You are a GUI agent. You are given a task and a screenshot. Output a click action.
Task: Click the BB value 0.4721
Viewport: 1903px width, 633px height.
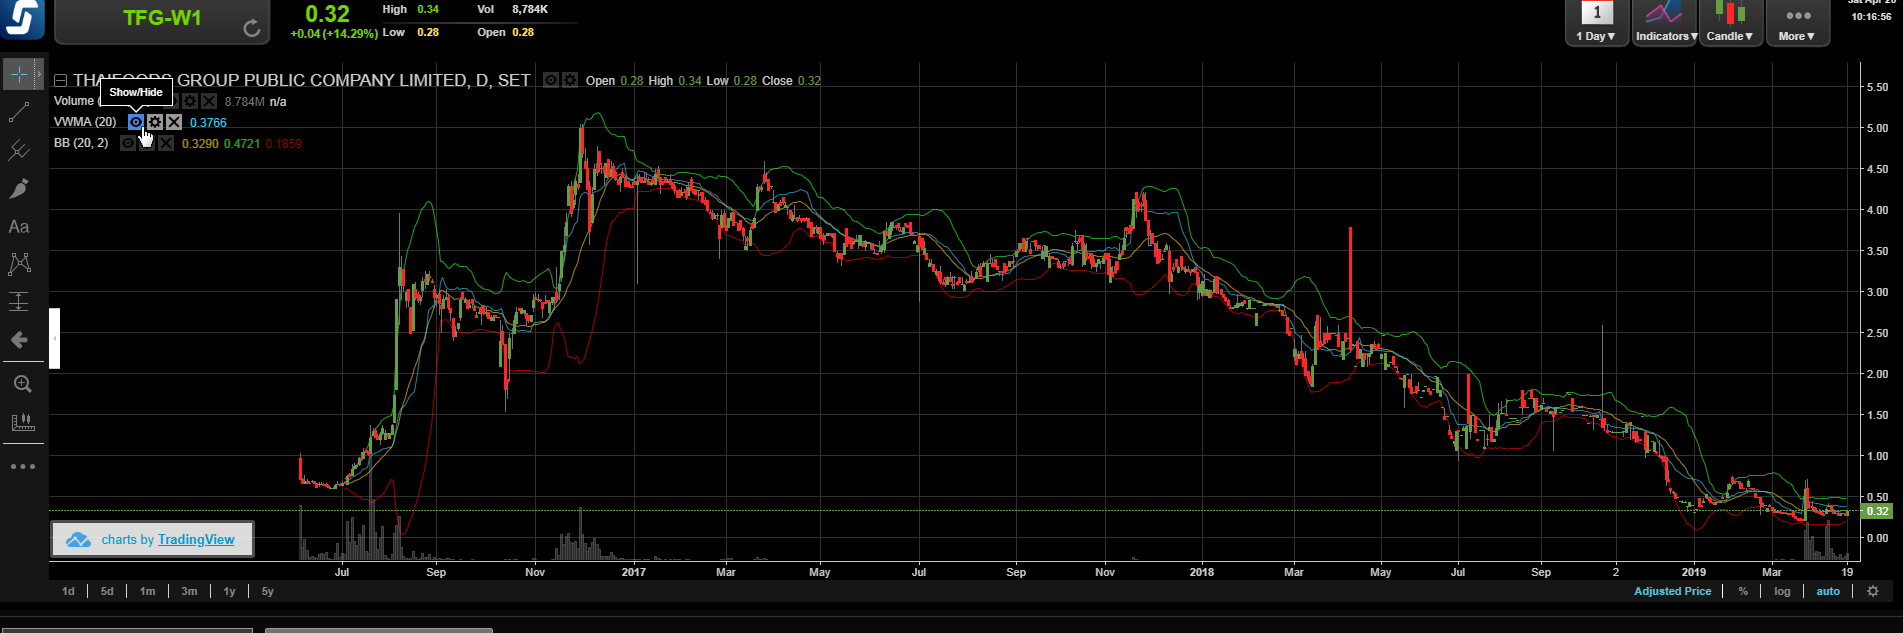pos(242,144)
